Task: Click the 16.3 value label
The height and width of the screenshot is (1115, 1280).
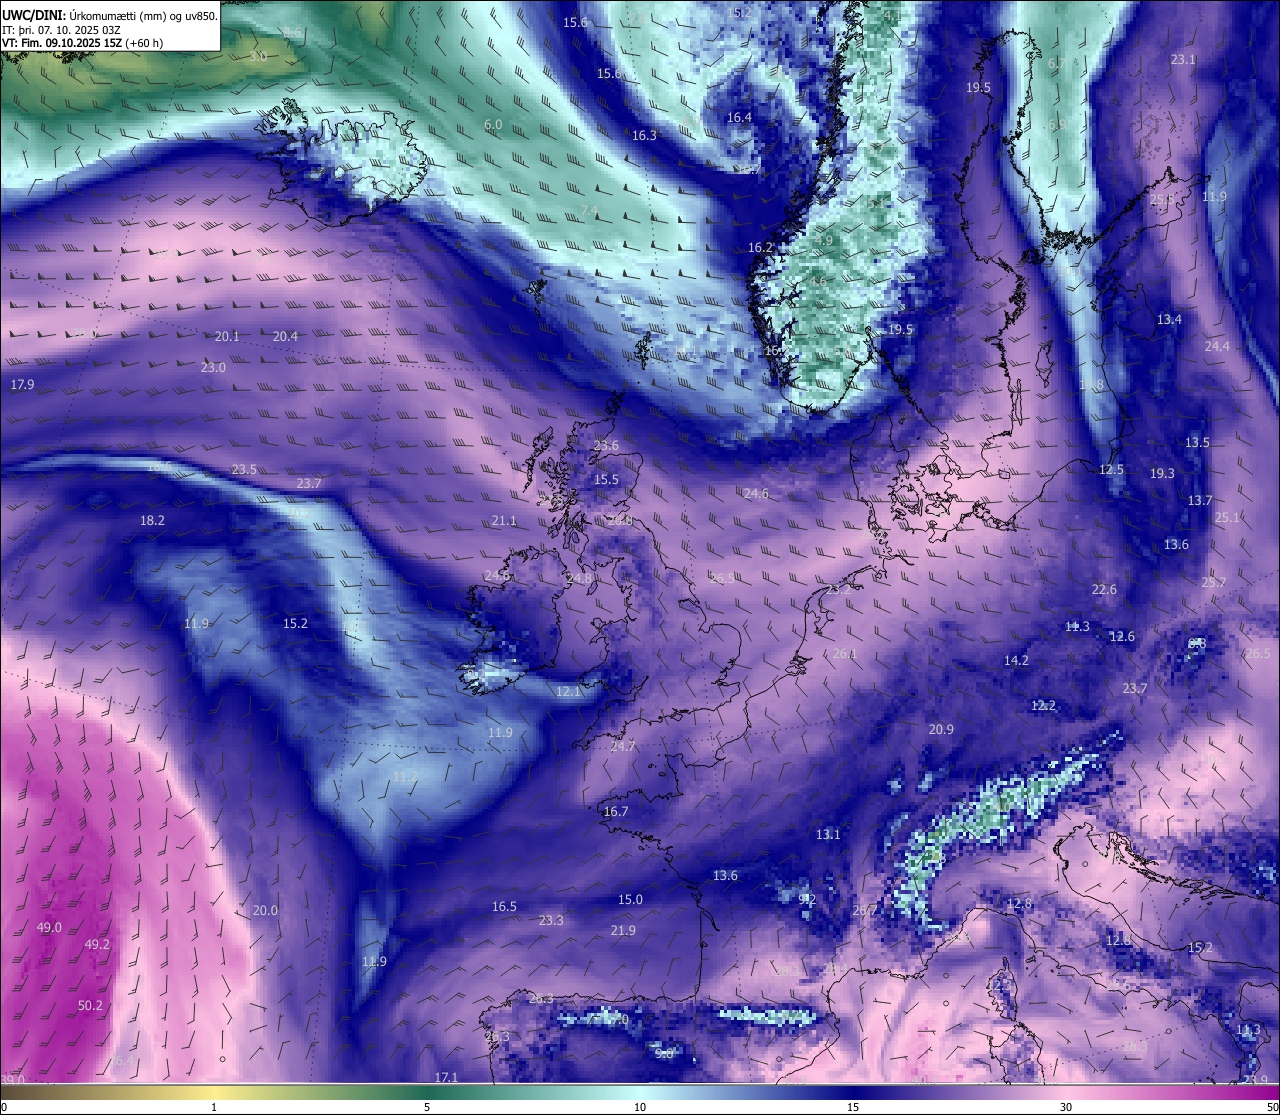Action: 644,135
